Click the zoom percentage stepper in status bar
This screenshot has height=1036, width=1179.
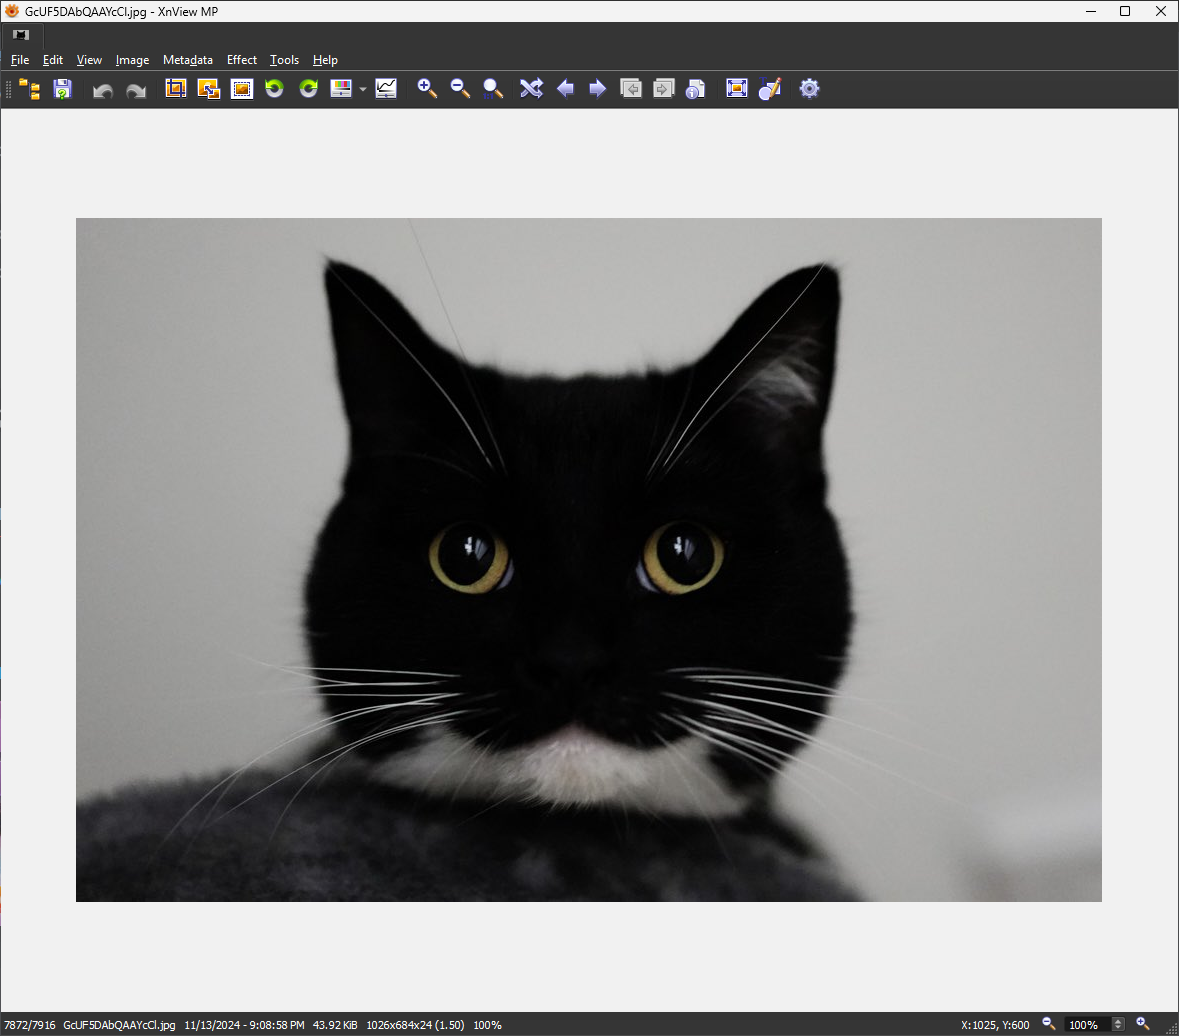pos(1118,1024)
